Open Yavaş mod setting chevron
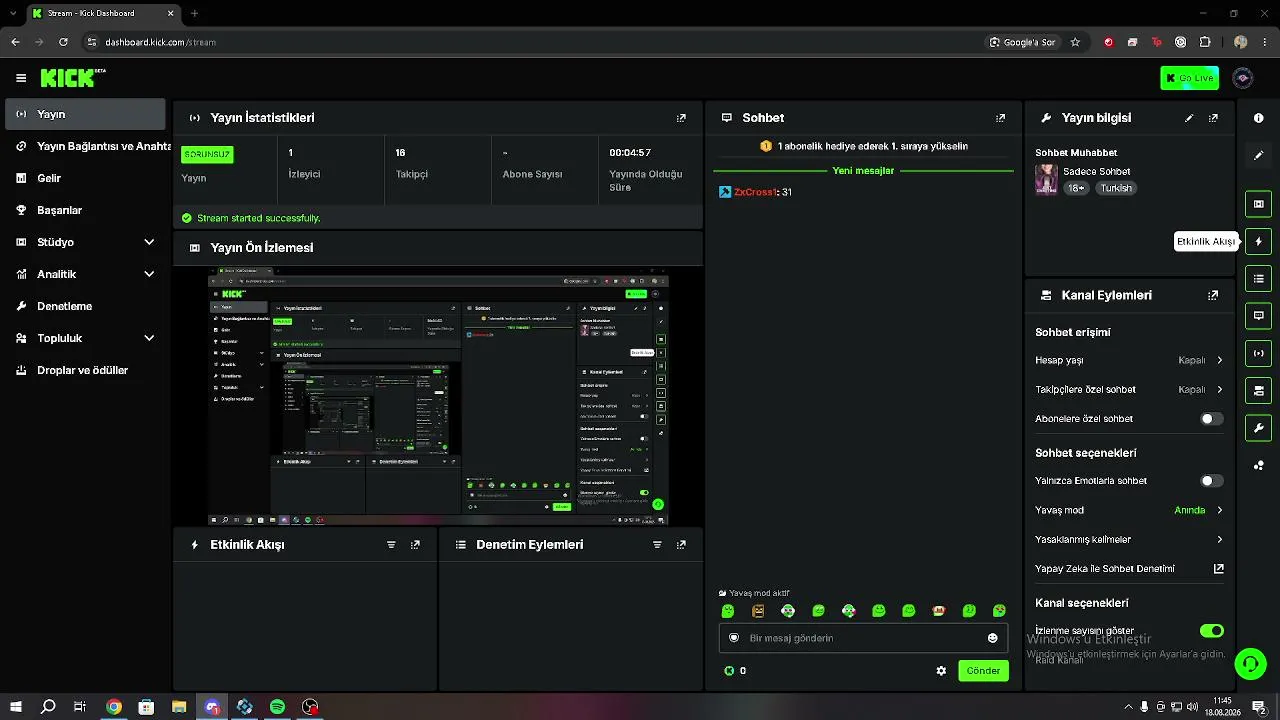This screenshot has width=1280, height=720. (x=1220, y=510)
